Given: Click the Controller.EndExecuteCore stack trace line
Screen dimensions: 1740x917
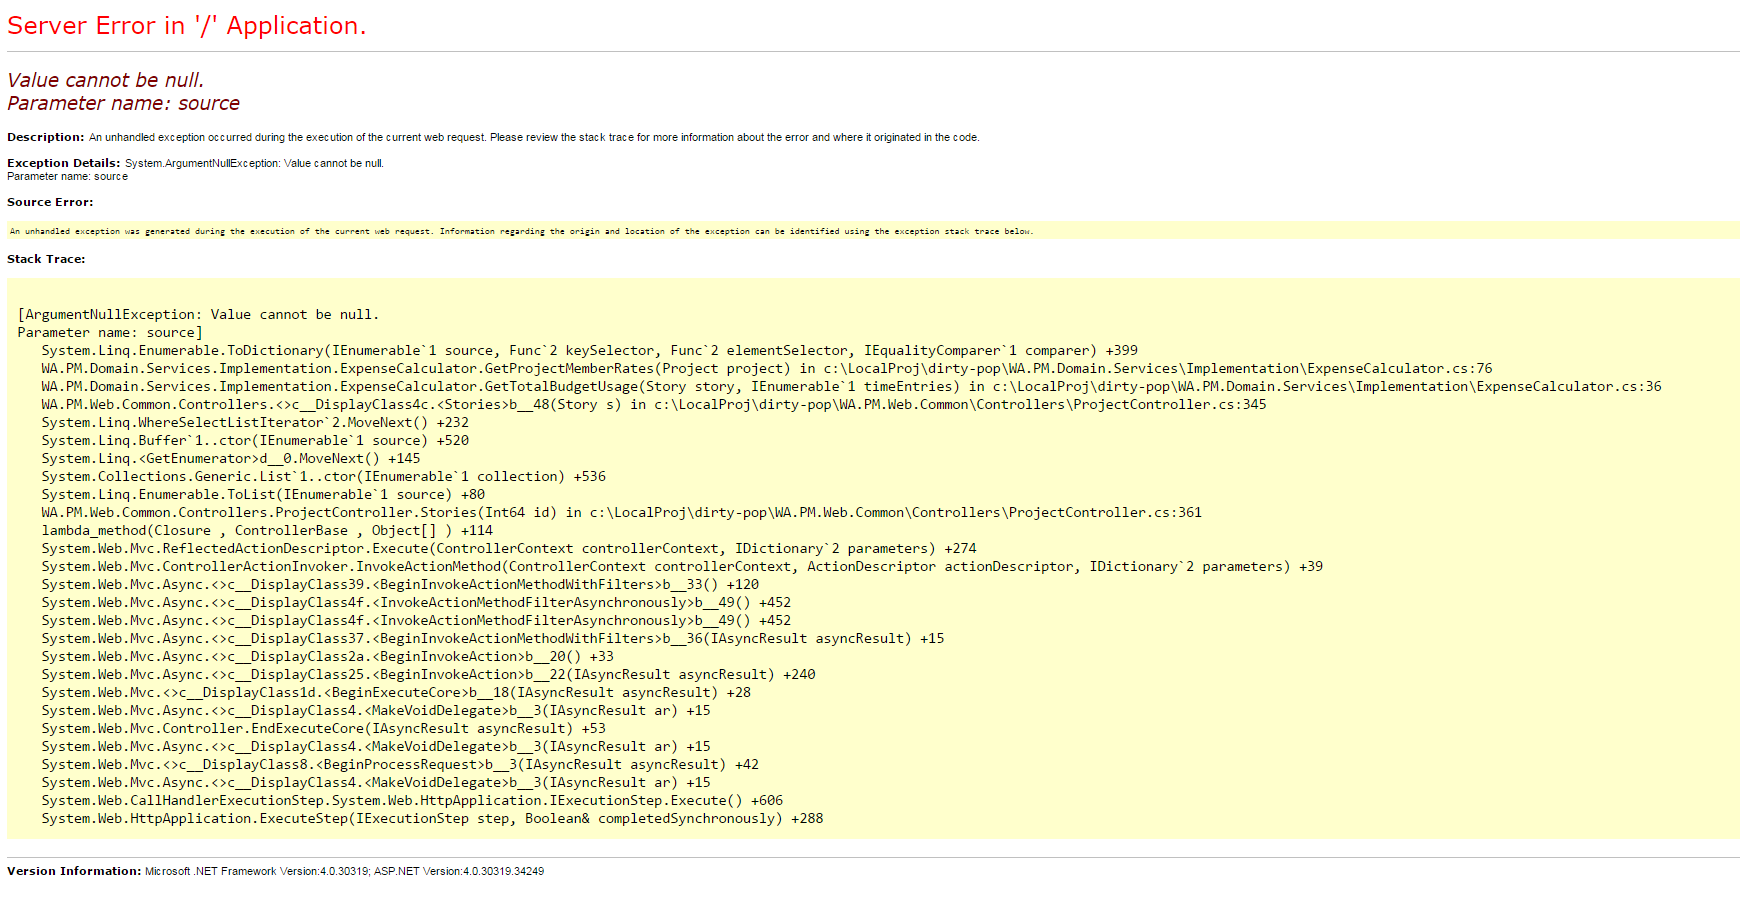Looking at the screenshot, I should [323, 729].
